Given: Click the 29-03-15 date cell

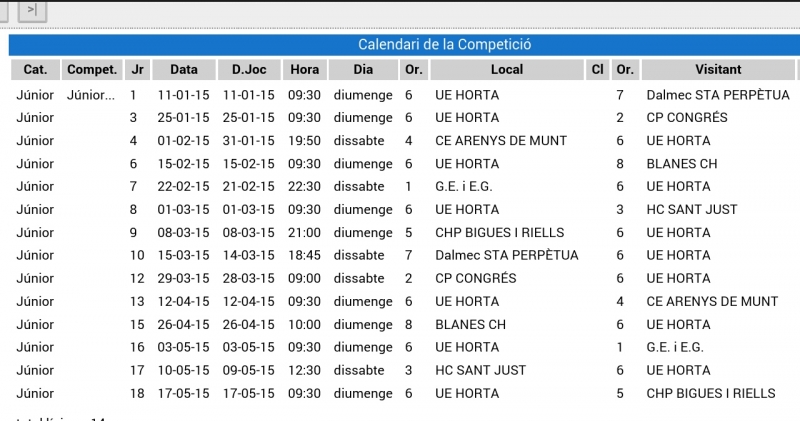Looking at the screenshot, I should click(x=184, y=279).
